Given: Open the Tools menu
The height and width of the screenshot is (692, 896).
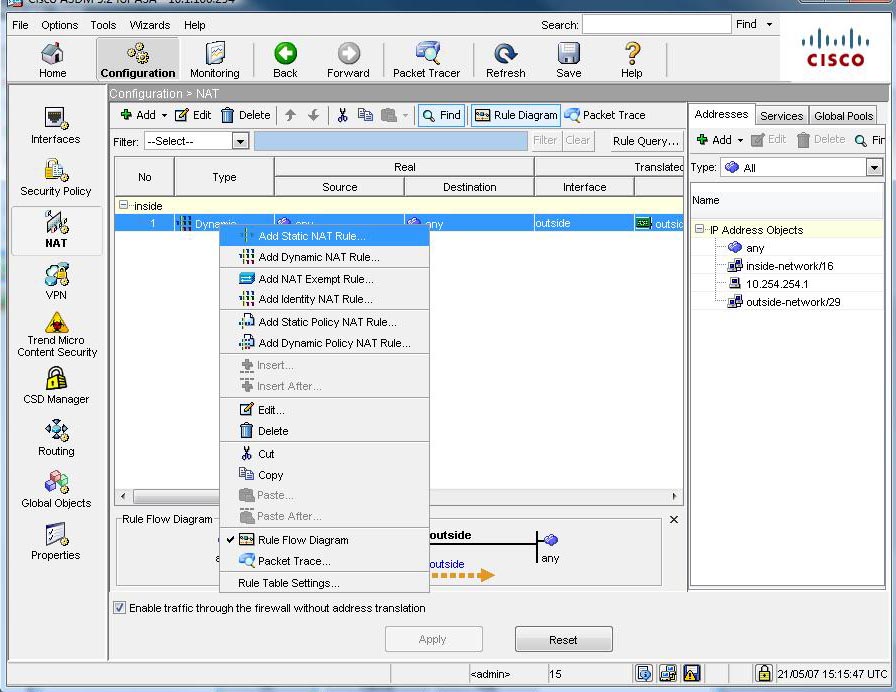Looking at the screenshot, I should click(x=103, y=25).
